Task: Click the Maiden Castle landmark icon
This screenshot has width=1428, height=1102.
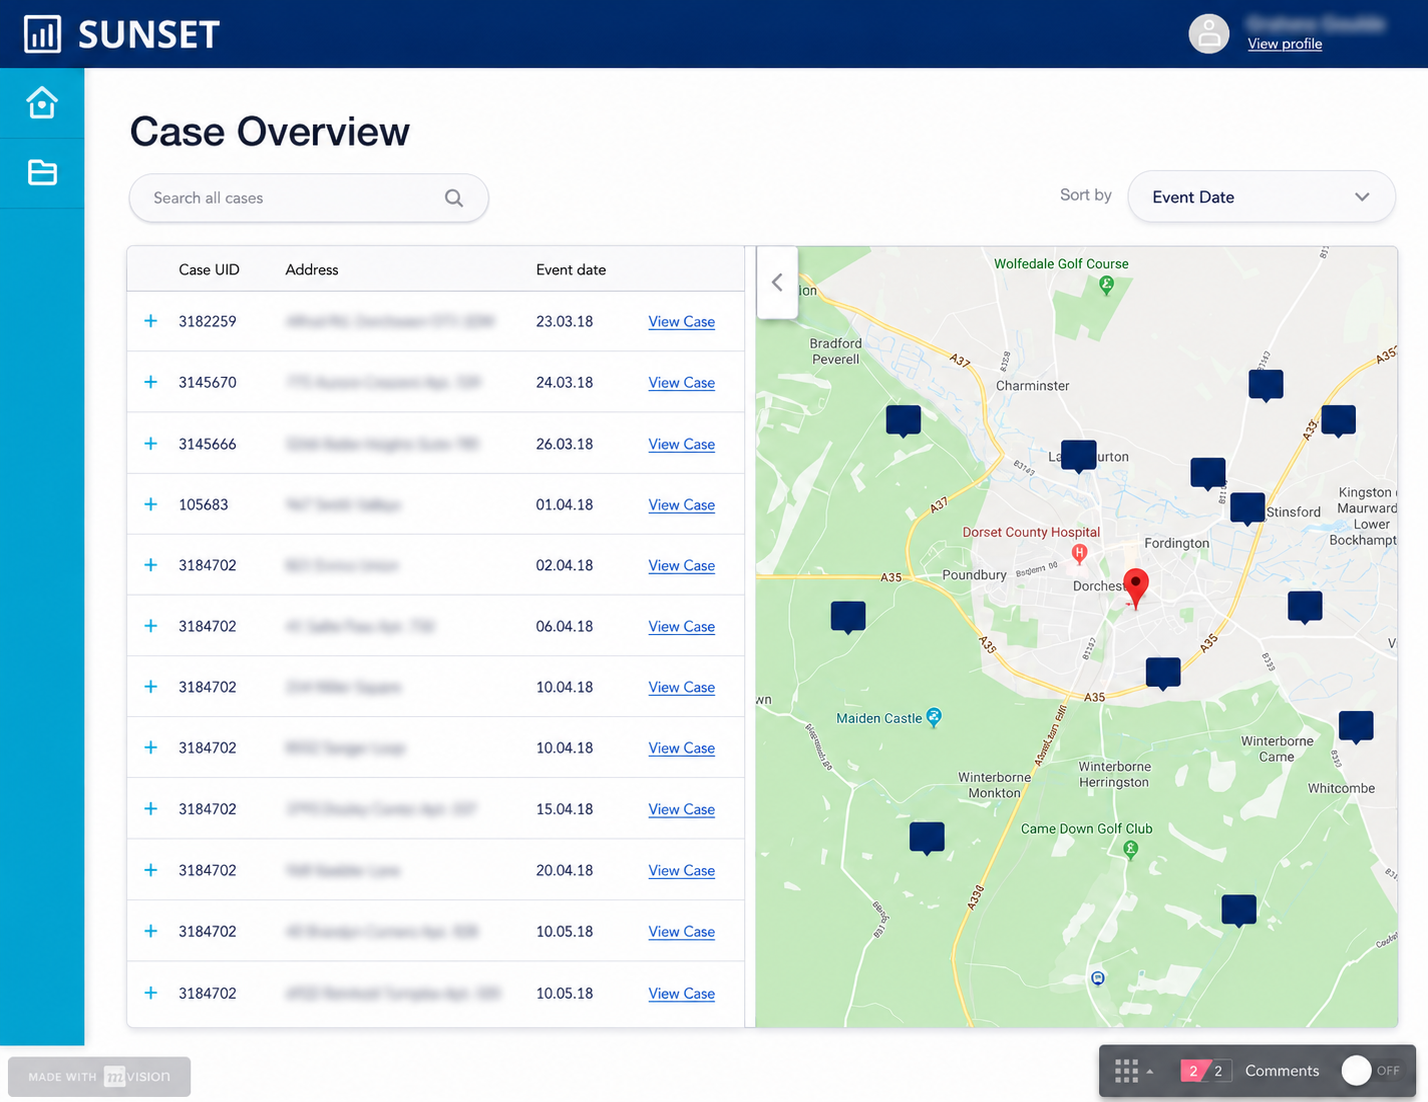Action: [934, 717]
